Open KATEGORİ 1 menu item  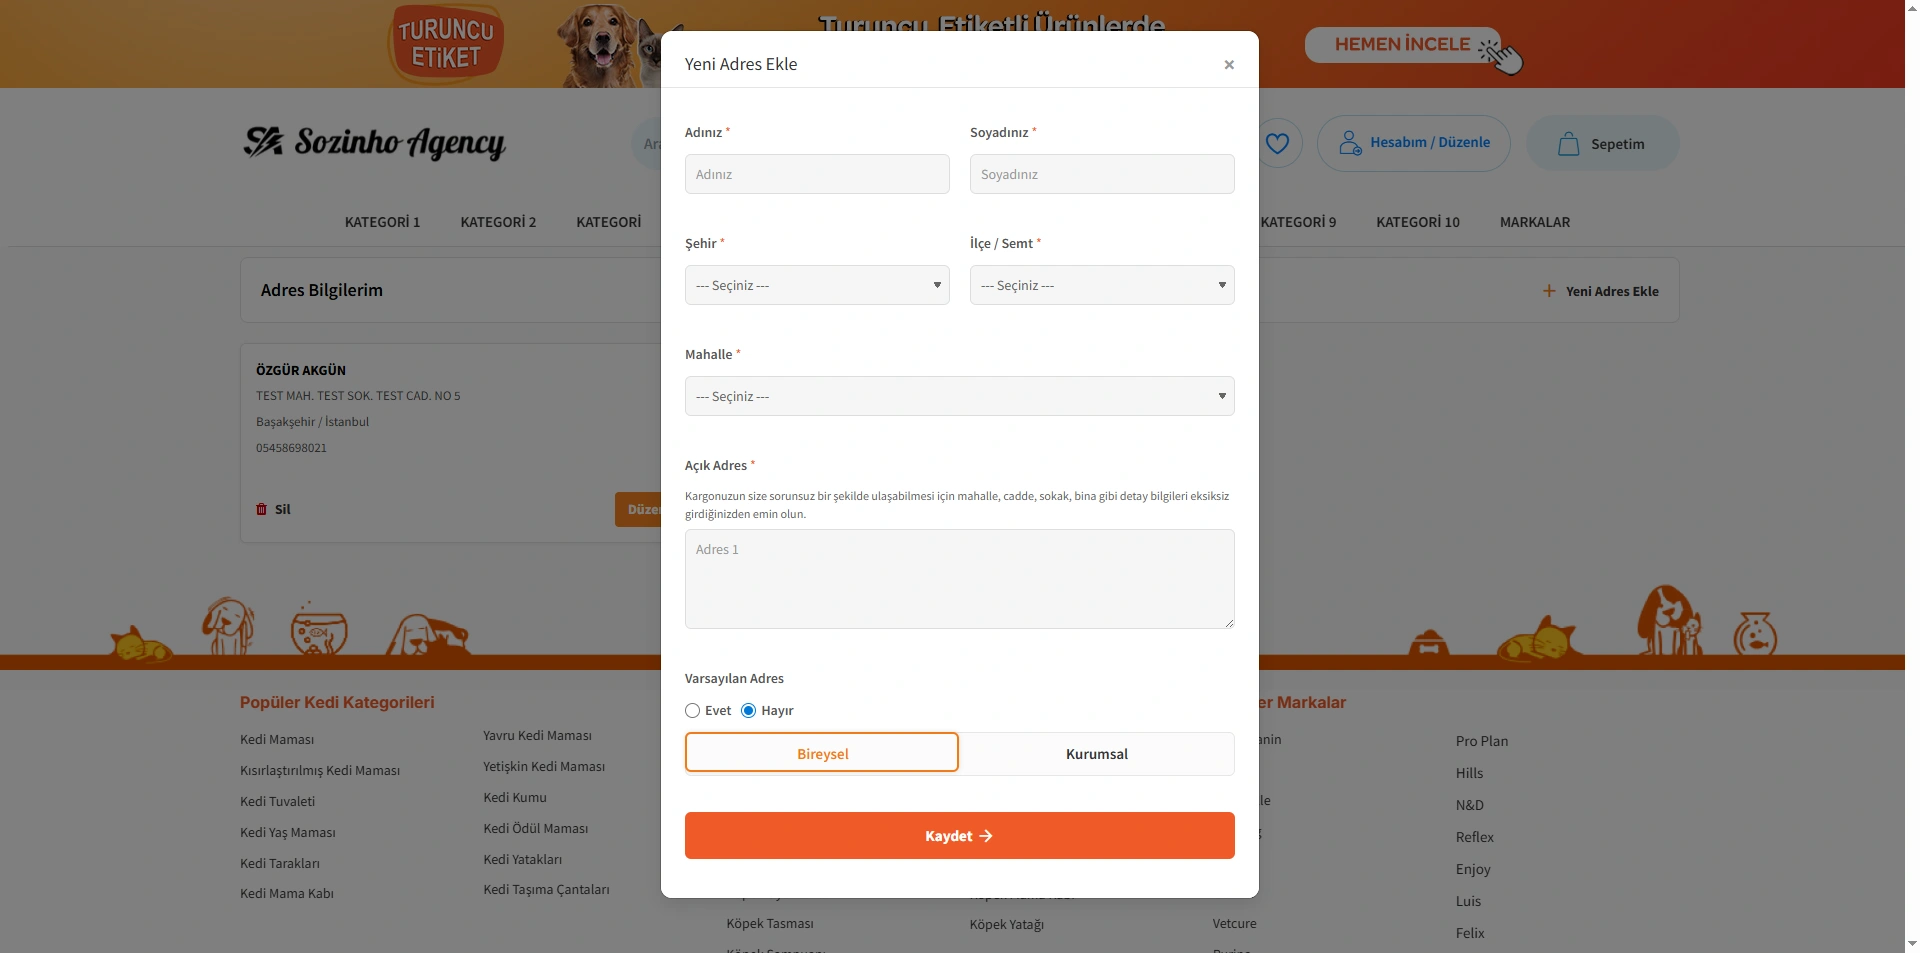tap(382, 222)
